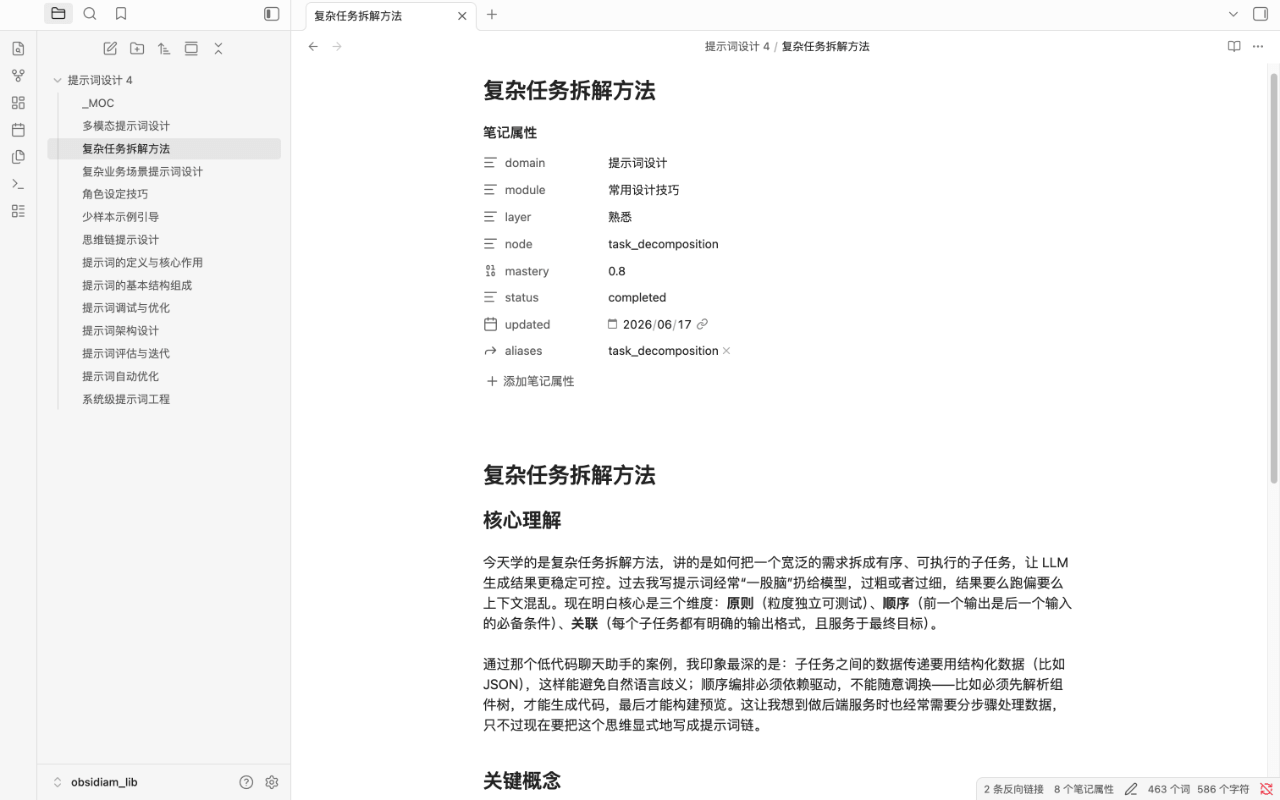Open the help icon

click(x=246, y=782)
